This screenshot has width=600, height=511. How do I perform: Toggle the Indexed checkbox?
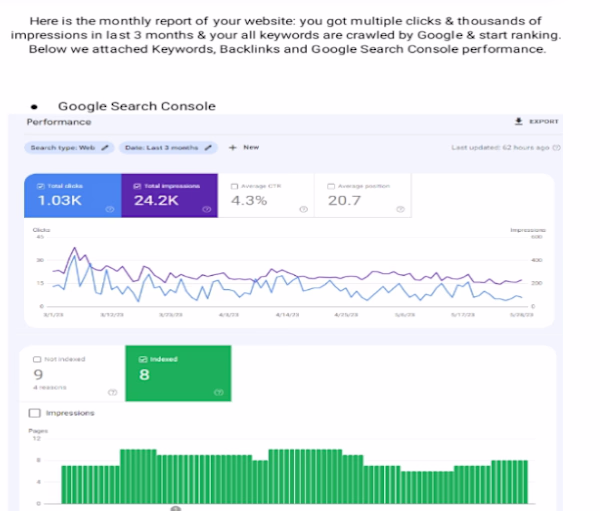coord(143,359)
